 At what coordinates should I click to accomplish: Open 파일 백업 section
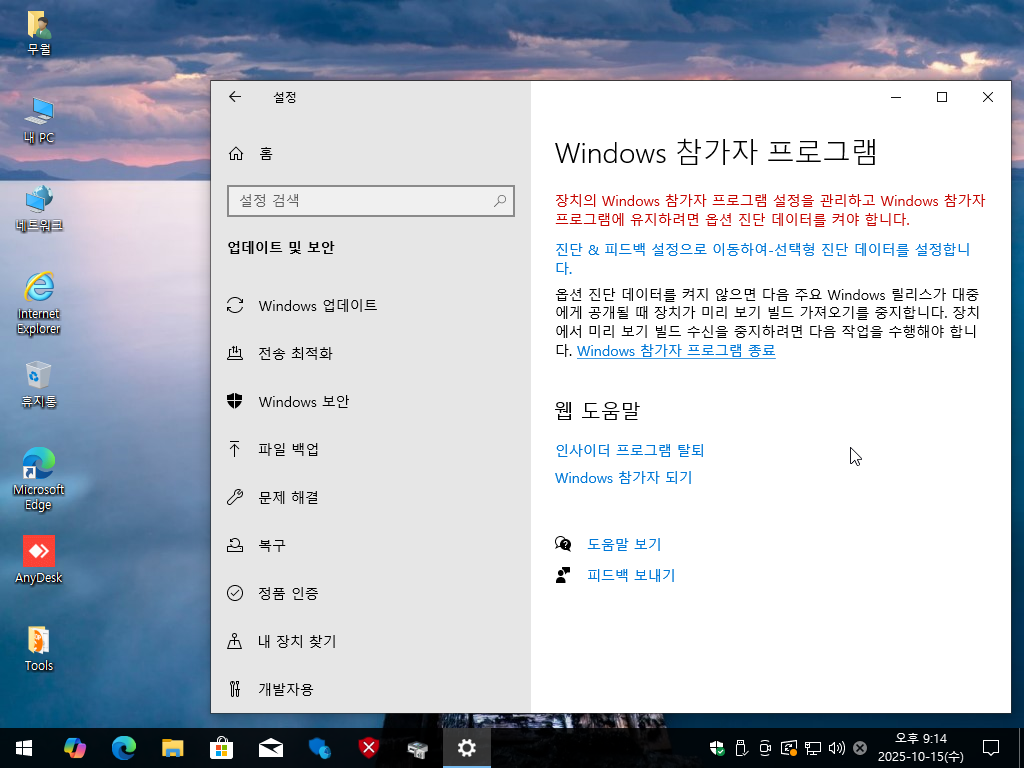click(370, 449)
